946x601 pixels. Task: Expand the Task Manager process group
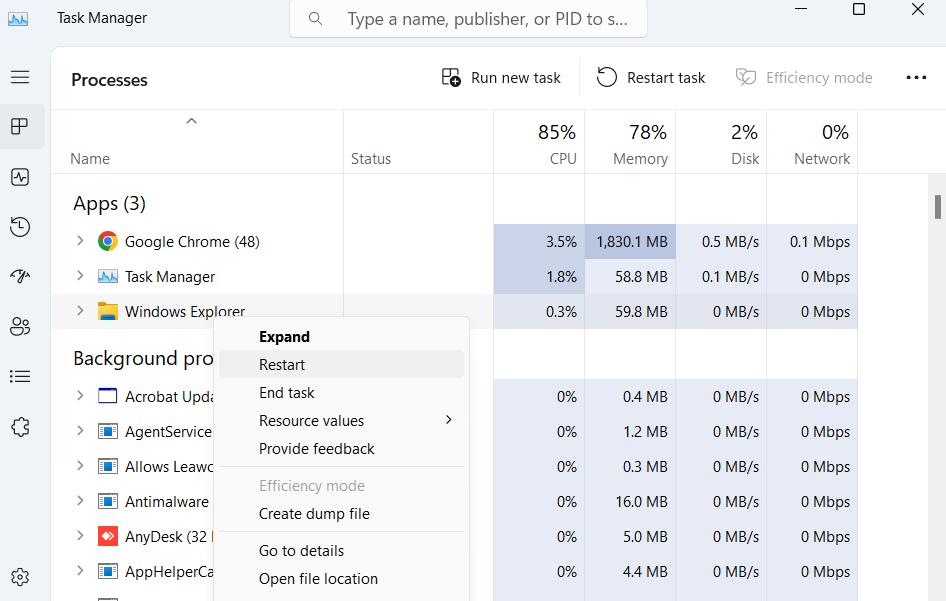click(x=80, y=276)
